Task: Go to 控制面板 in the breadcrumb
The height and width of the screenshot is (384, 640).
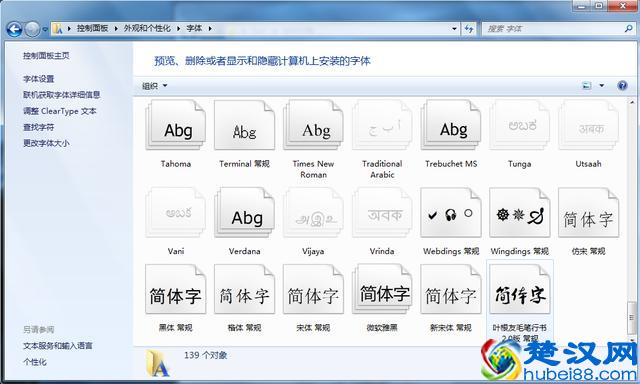Action: [93, 28]
